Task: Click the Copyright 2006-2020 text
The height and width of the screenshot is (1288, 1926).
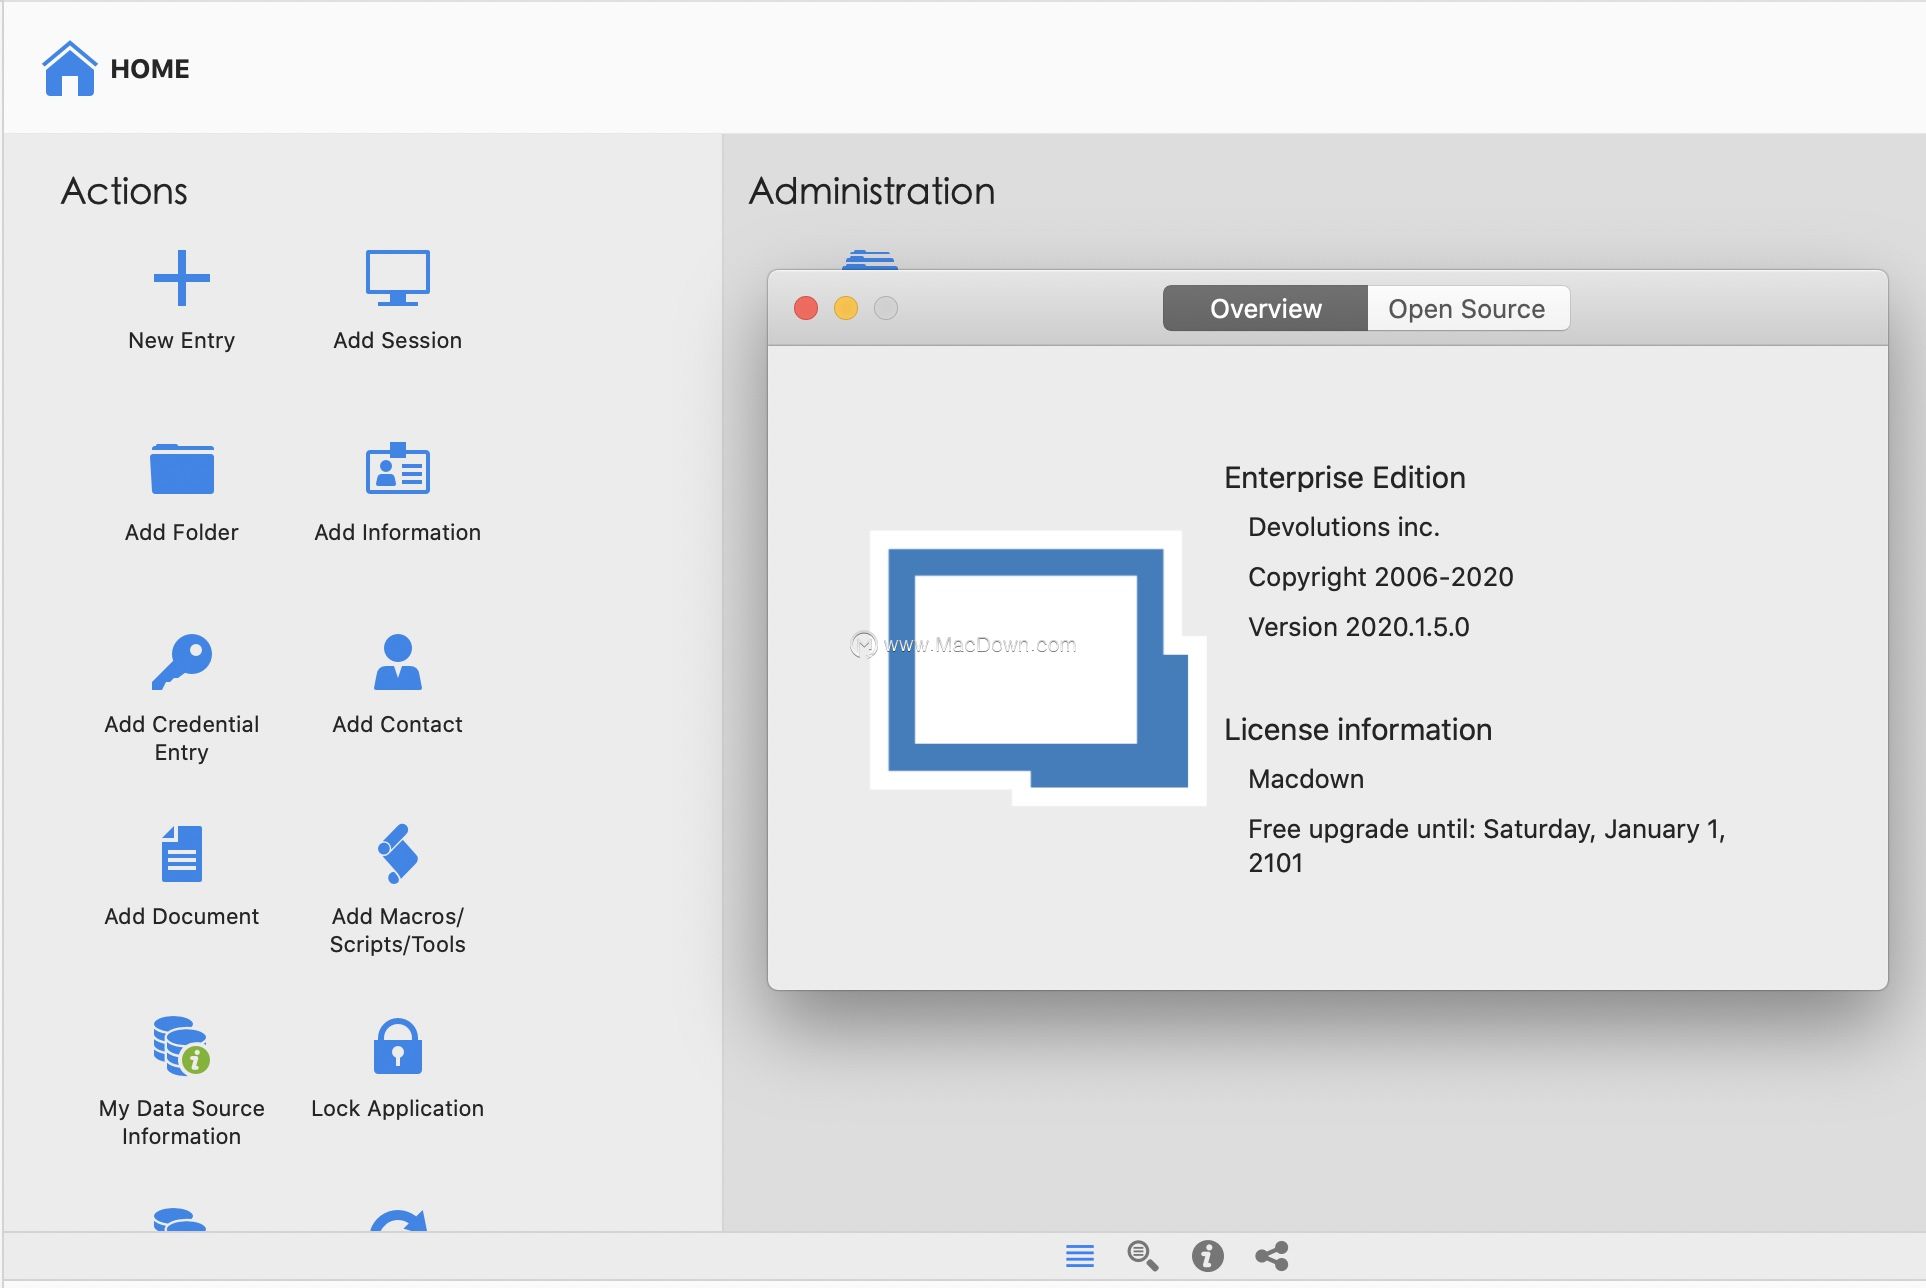Action: tap(1381, 578)
